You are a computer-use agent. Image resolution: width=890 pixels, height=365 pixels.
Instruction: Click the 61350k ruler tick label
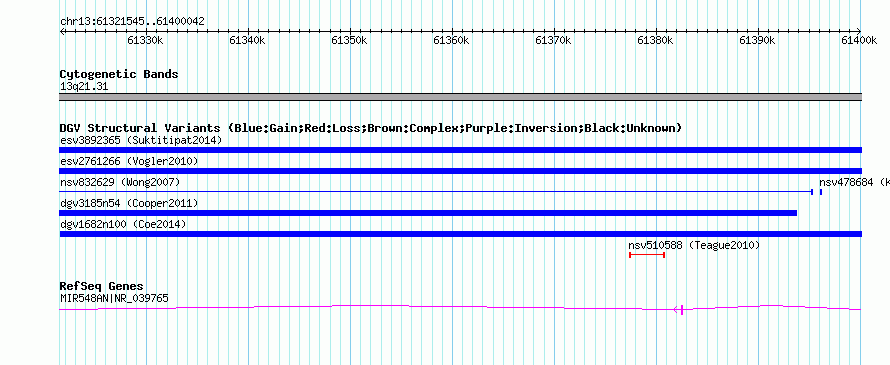pyautogui.click(x=349, y=40)
